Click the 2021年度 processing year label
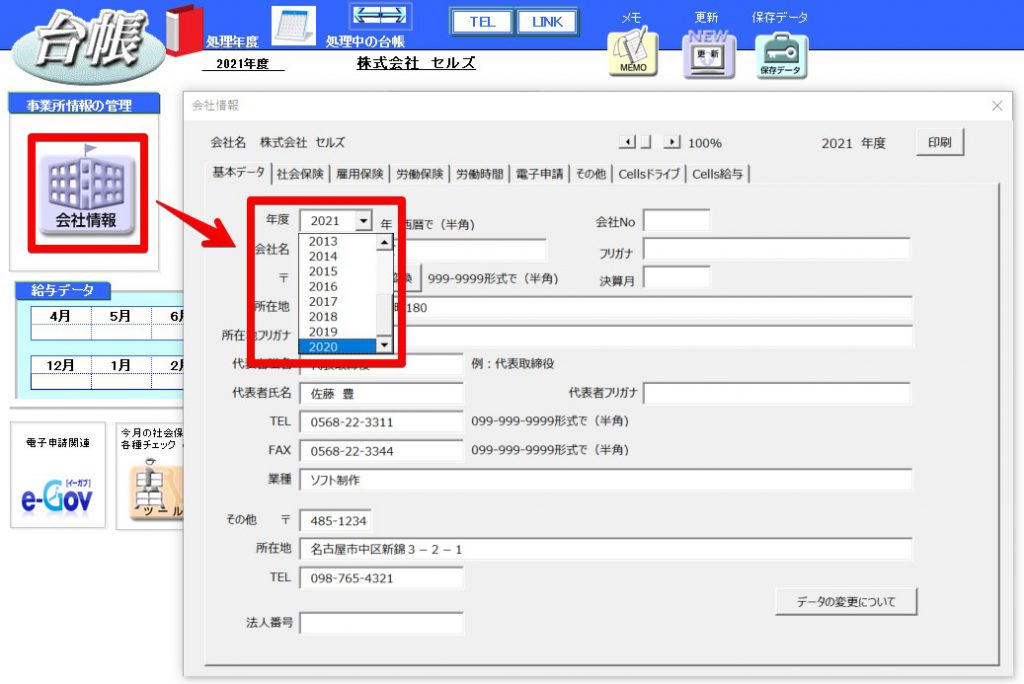1024x684 pixels. point(242,64)
